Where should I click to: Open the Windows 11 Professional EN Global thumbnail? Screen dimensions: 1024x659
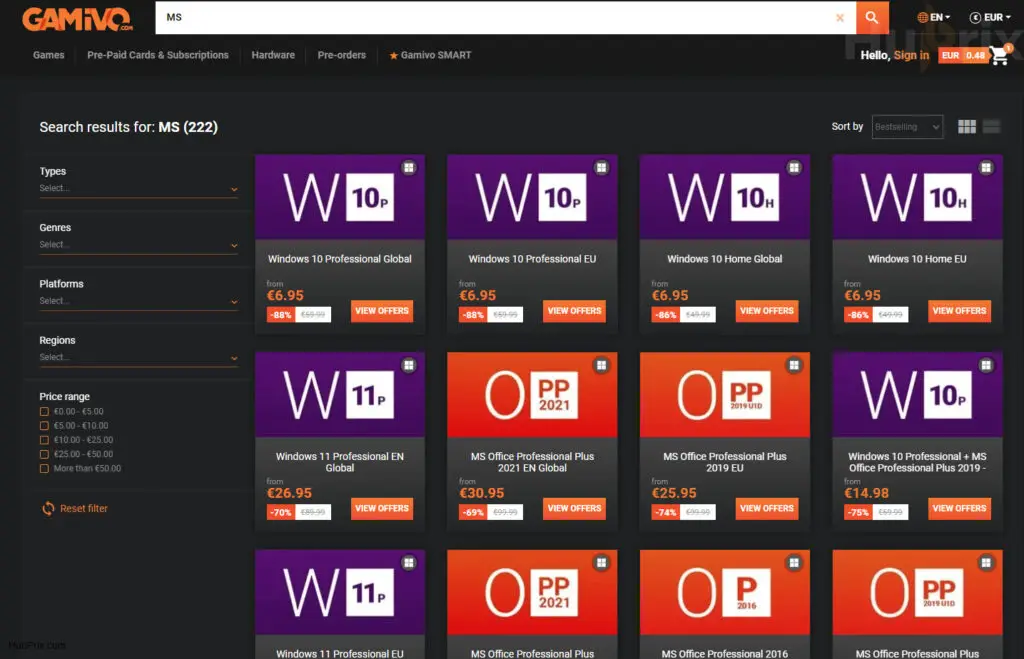[x=340, y=394]
